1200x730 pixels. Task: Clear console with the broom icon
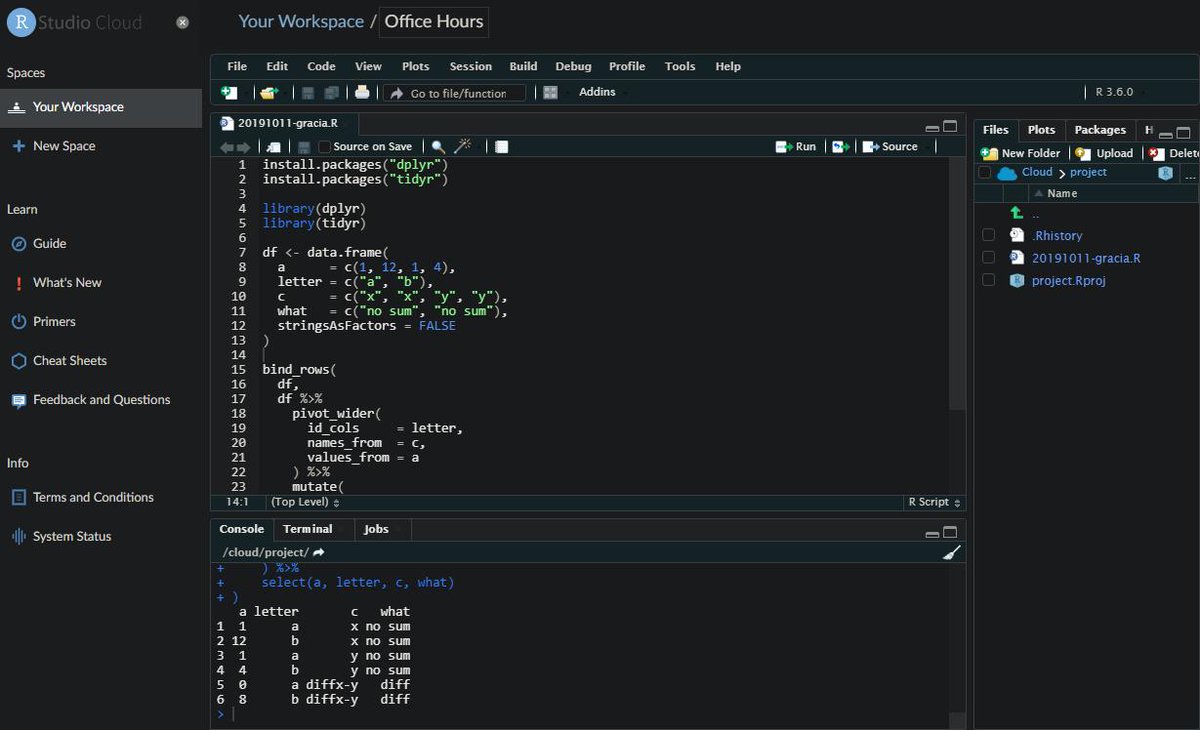(x=951, y=552)
